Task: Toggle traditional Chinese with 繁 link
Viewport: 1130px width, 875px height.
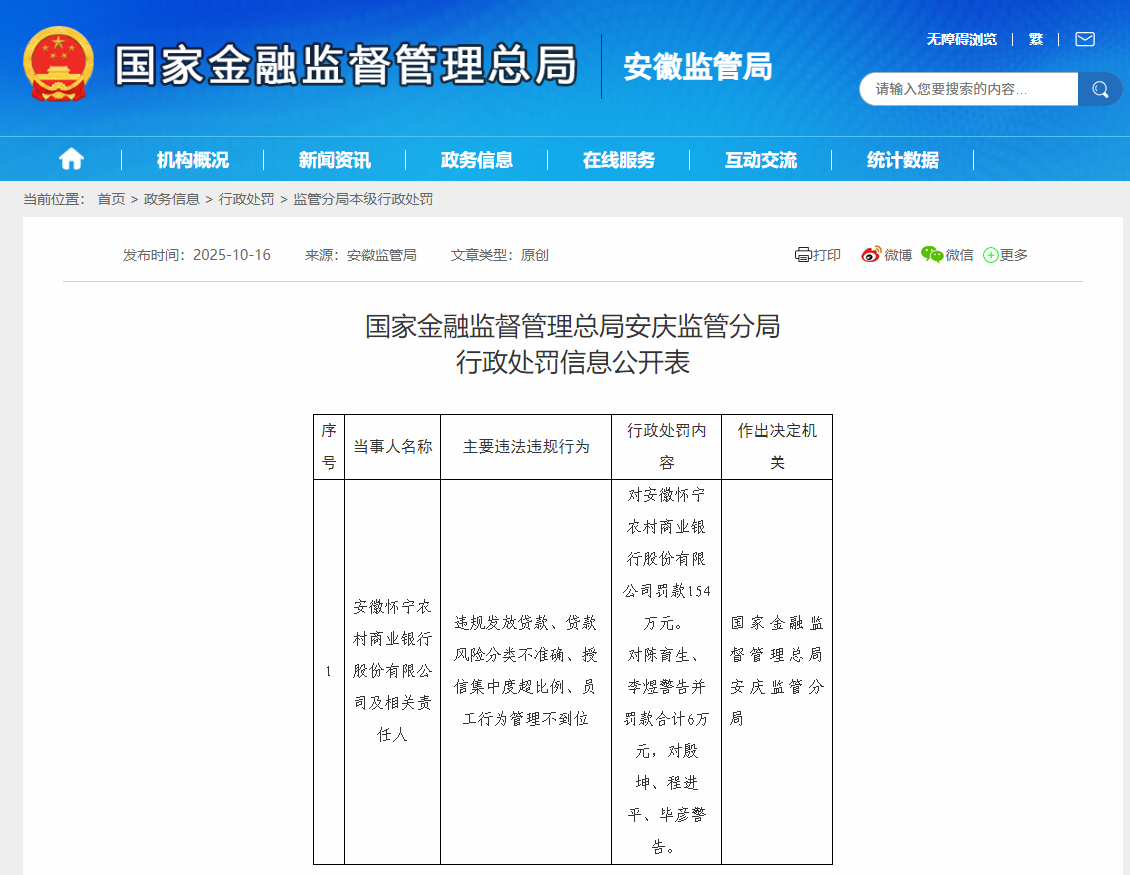Action: (1036, 39)
